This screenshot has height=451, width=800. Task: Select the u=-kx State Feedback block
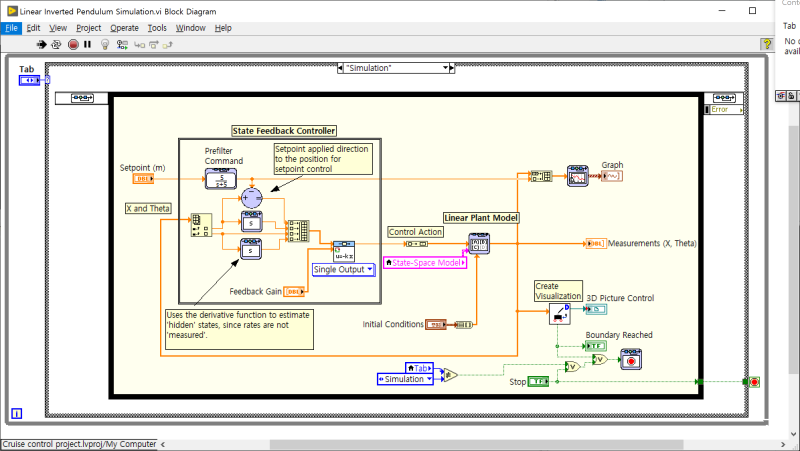click(x=343, y=252)
